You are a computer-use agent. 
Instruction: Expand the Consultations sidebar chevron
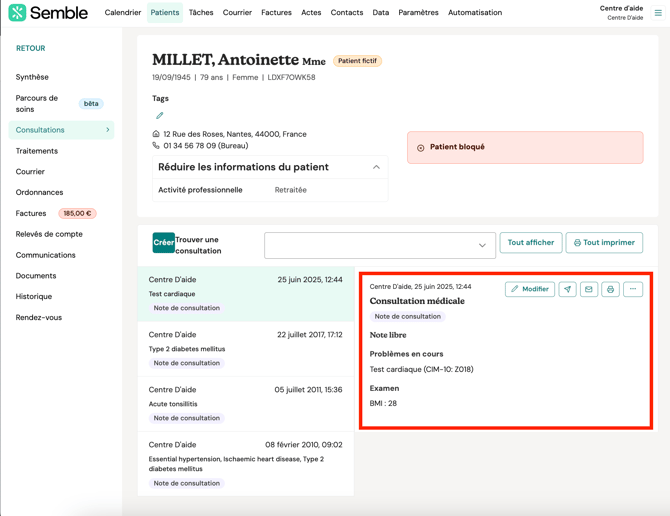[108, 130]
